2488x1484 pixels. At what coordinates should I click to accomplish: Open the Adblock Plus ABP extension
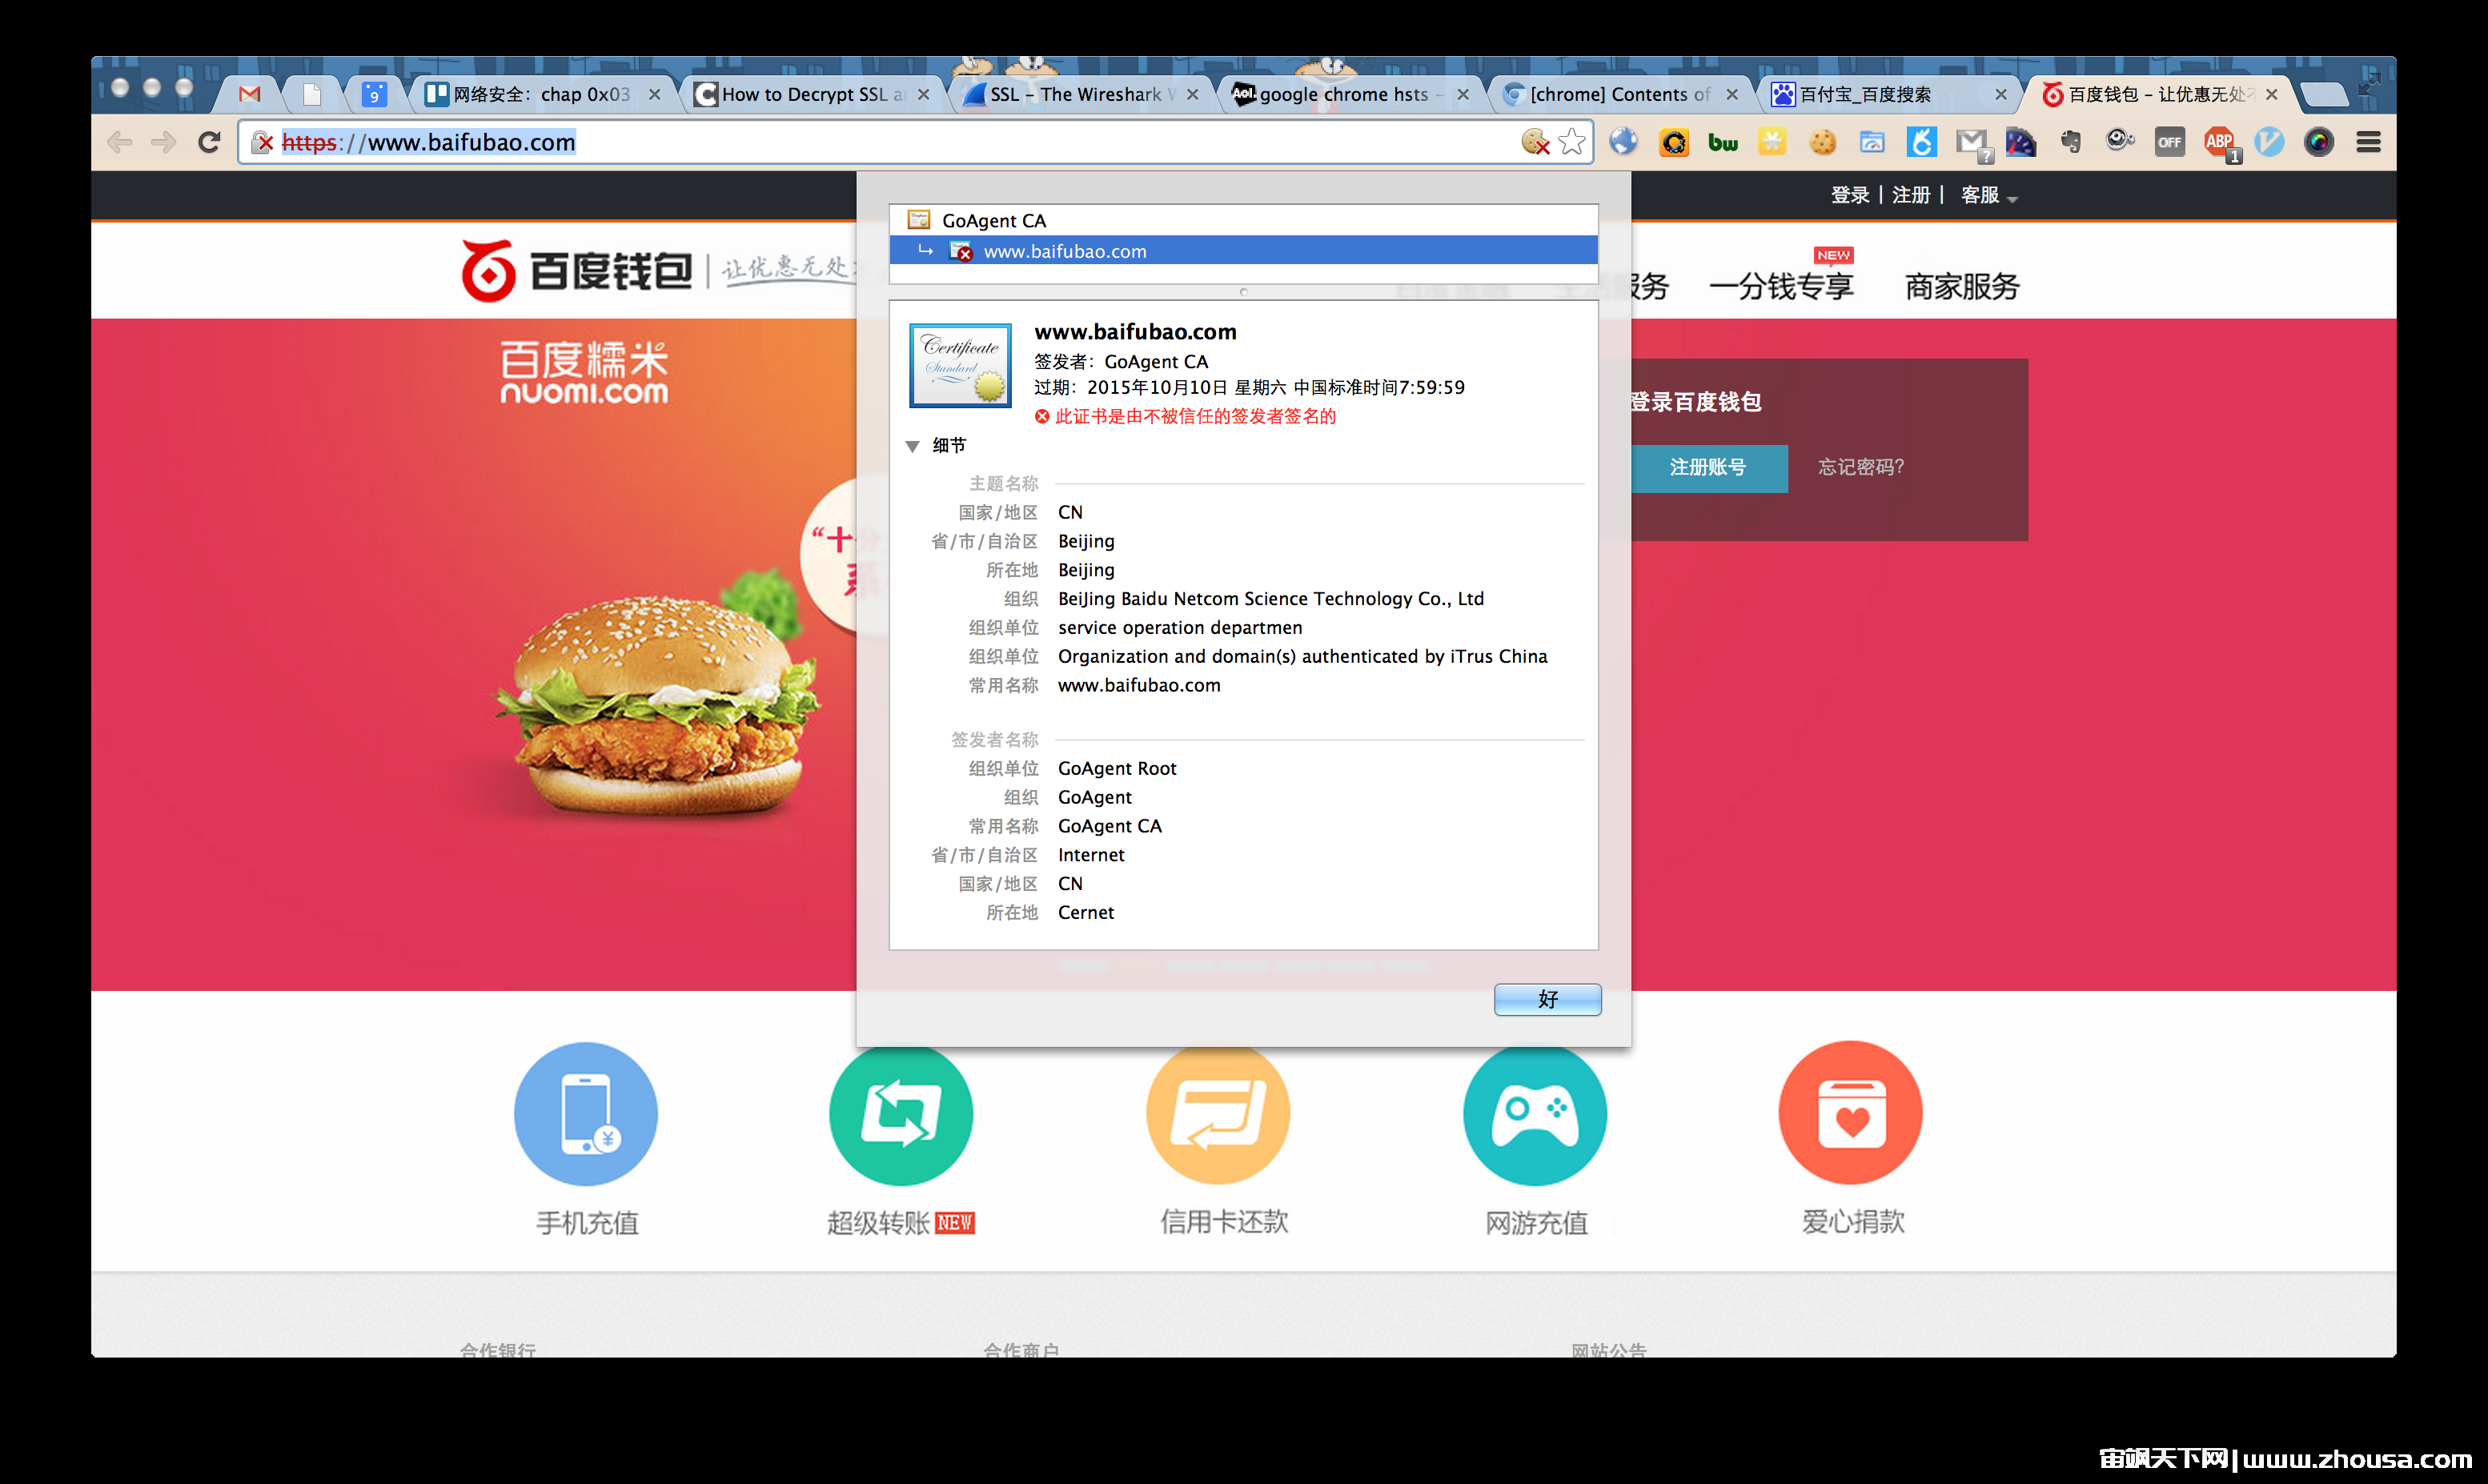tap(2221, 144)
